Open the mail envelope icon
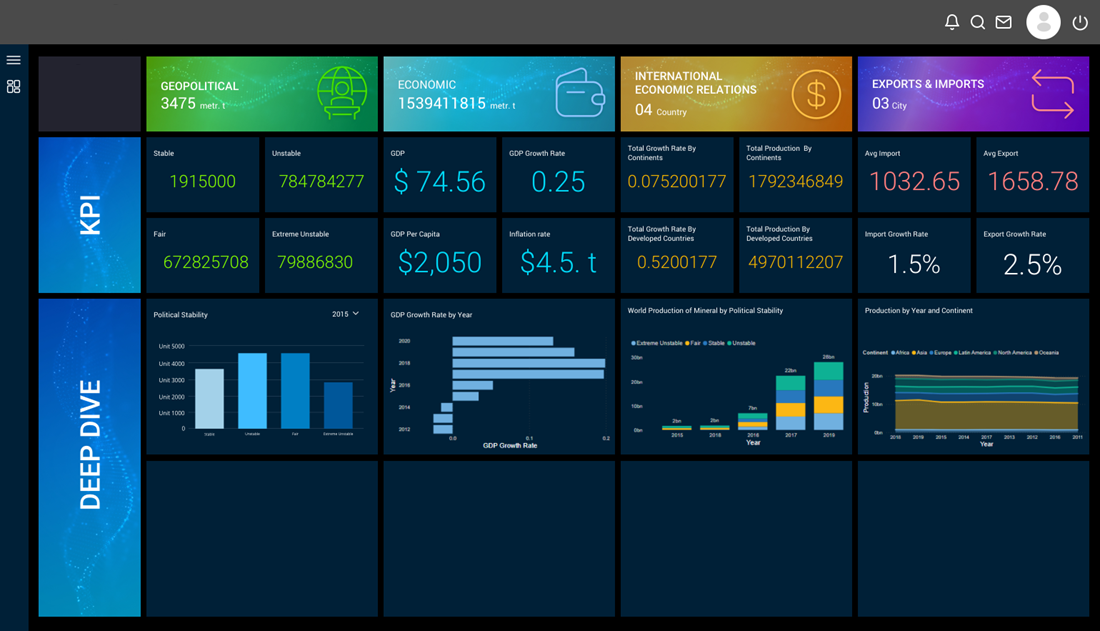Screen dimensions: 1100x631 click(1003, 21)
